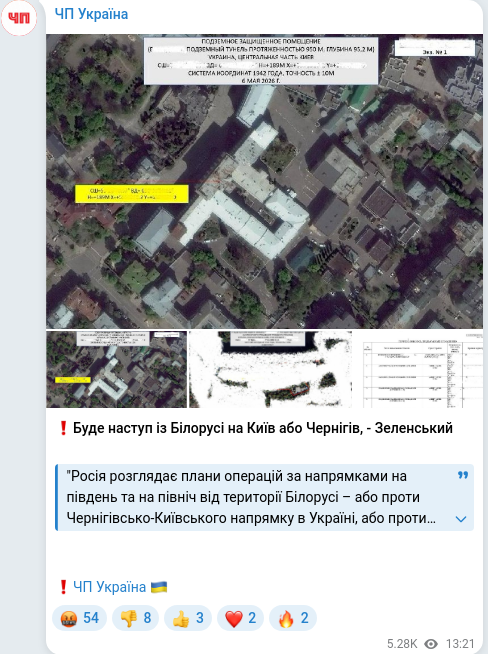Viewport: 488px width, 654px height.
Task: Click the Ukrainian flag emoji
Action: (x=159, y=587)
